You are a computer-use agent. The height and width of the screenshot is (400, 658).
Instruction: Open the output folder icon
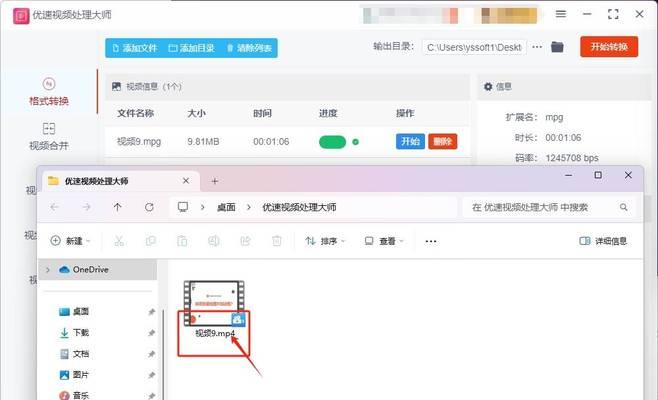557,47
